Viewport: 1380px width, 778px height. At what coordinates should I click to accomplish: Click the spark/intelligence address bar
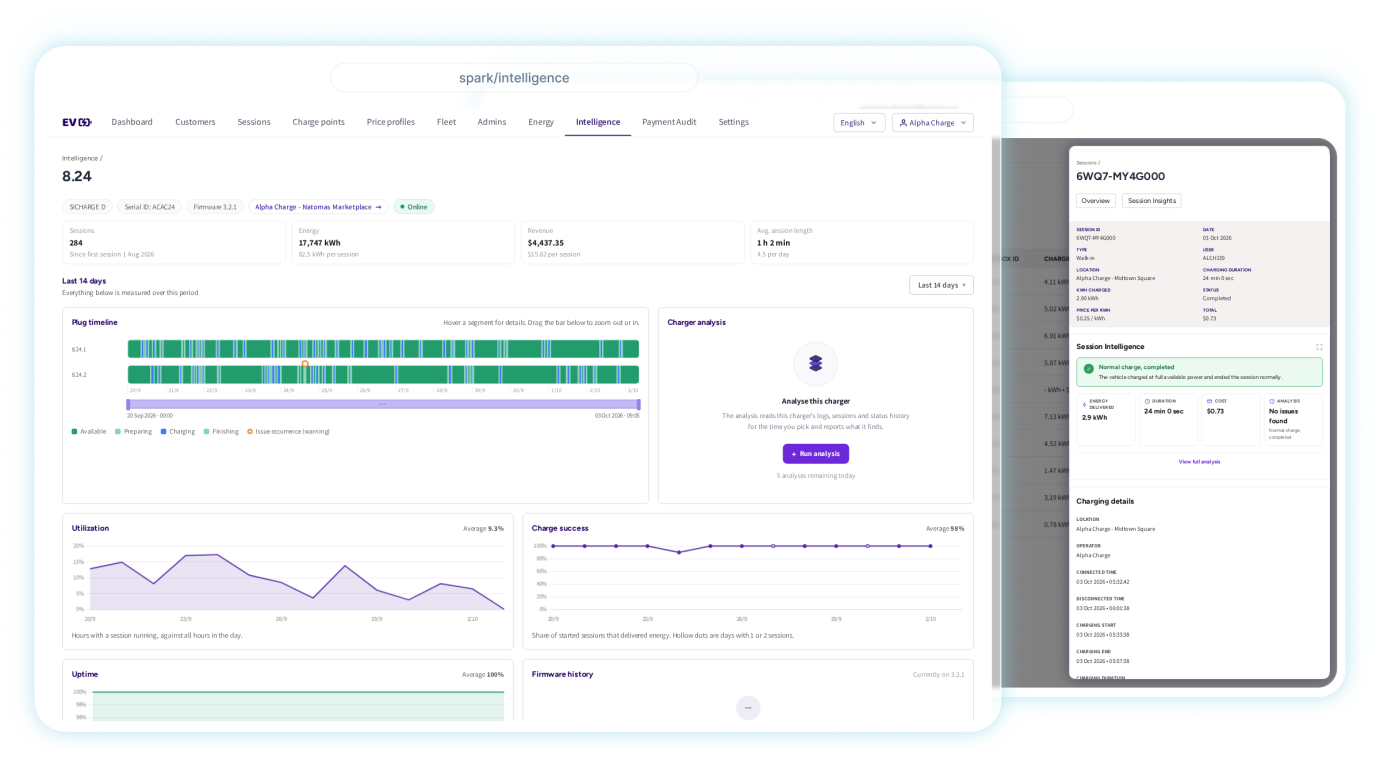pyautogui.click(x=514, y=78)
